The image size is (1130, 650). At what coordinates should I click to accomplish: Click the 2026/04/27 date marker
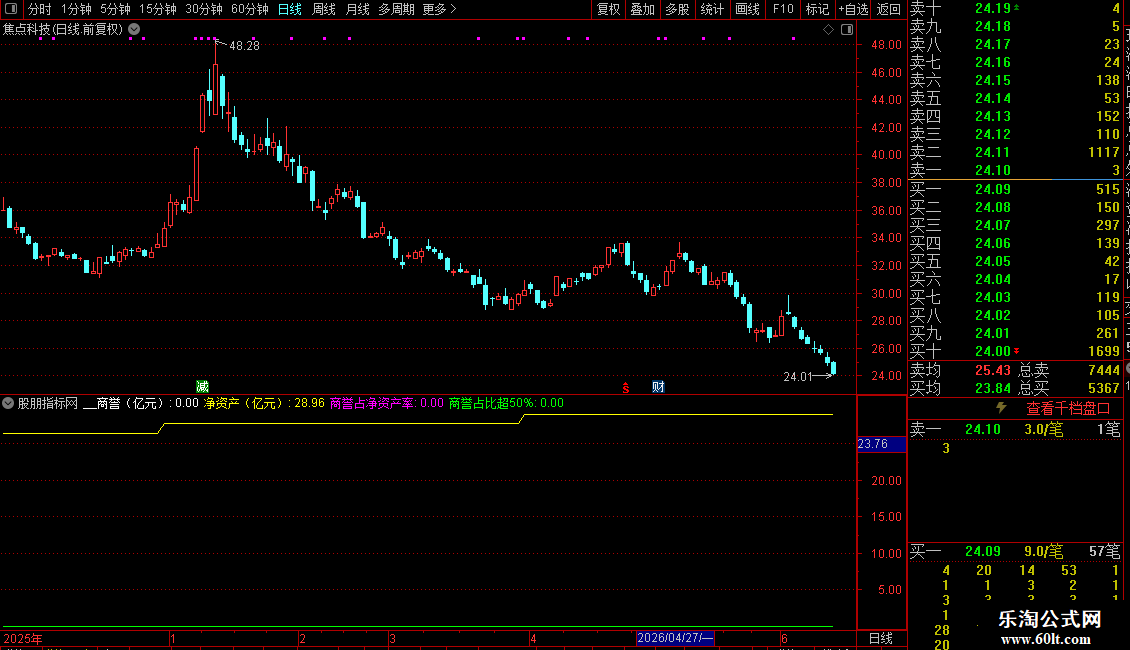[675, 638]
